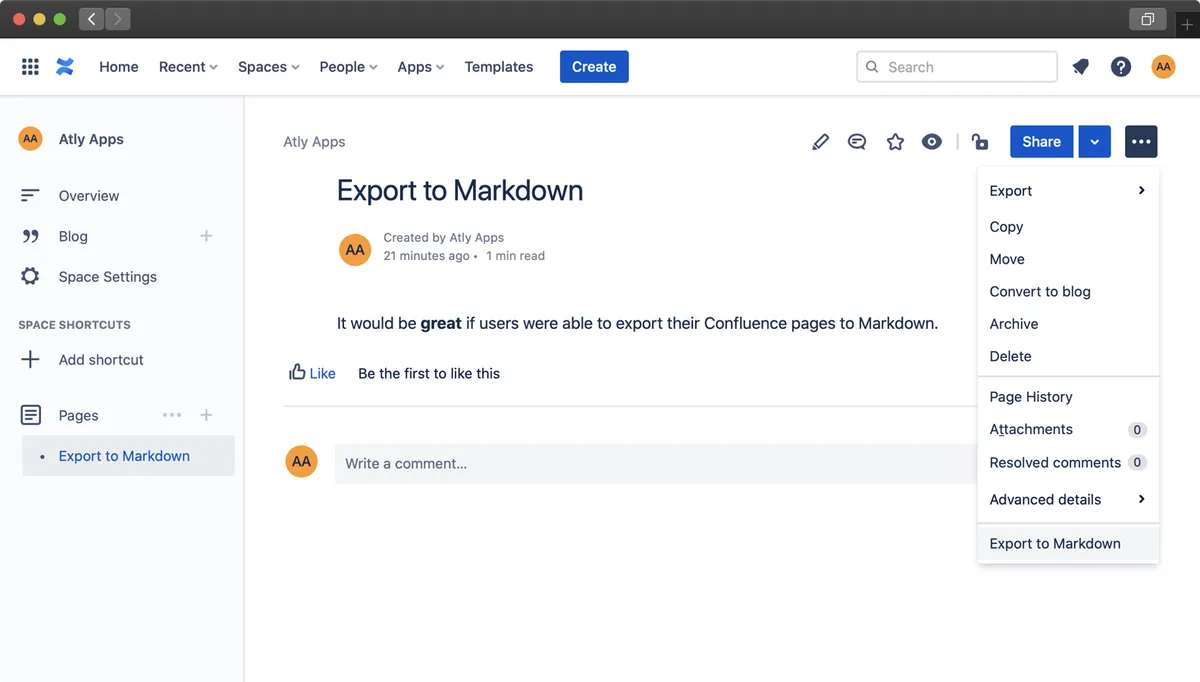Image resolution: width=1200 pixels, height=682 pixels.
Task: Click the SPACE SHORTCUTS heading
Action: coord(74,325)
